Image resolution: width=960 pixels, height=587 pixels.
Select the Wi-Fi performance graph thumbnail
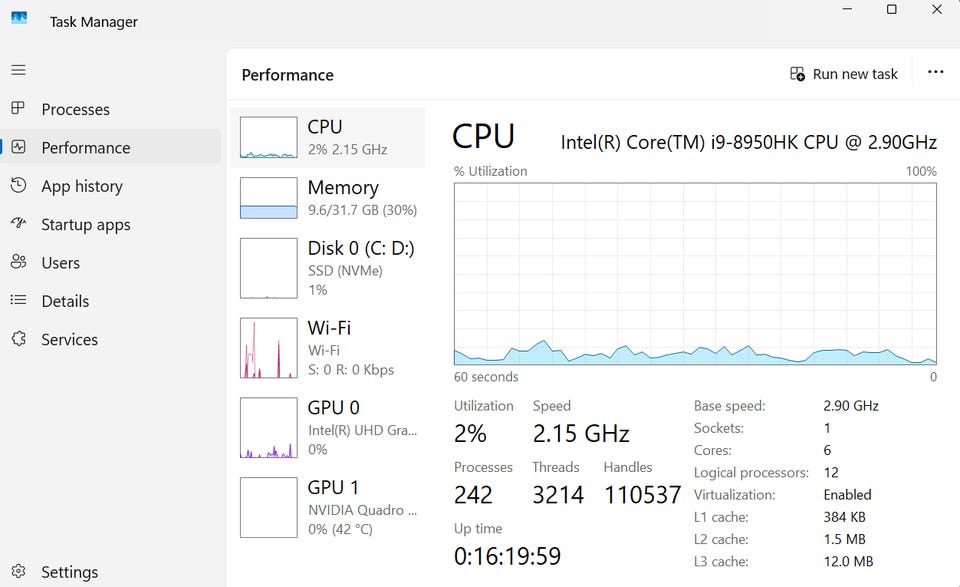pos(269,348)
